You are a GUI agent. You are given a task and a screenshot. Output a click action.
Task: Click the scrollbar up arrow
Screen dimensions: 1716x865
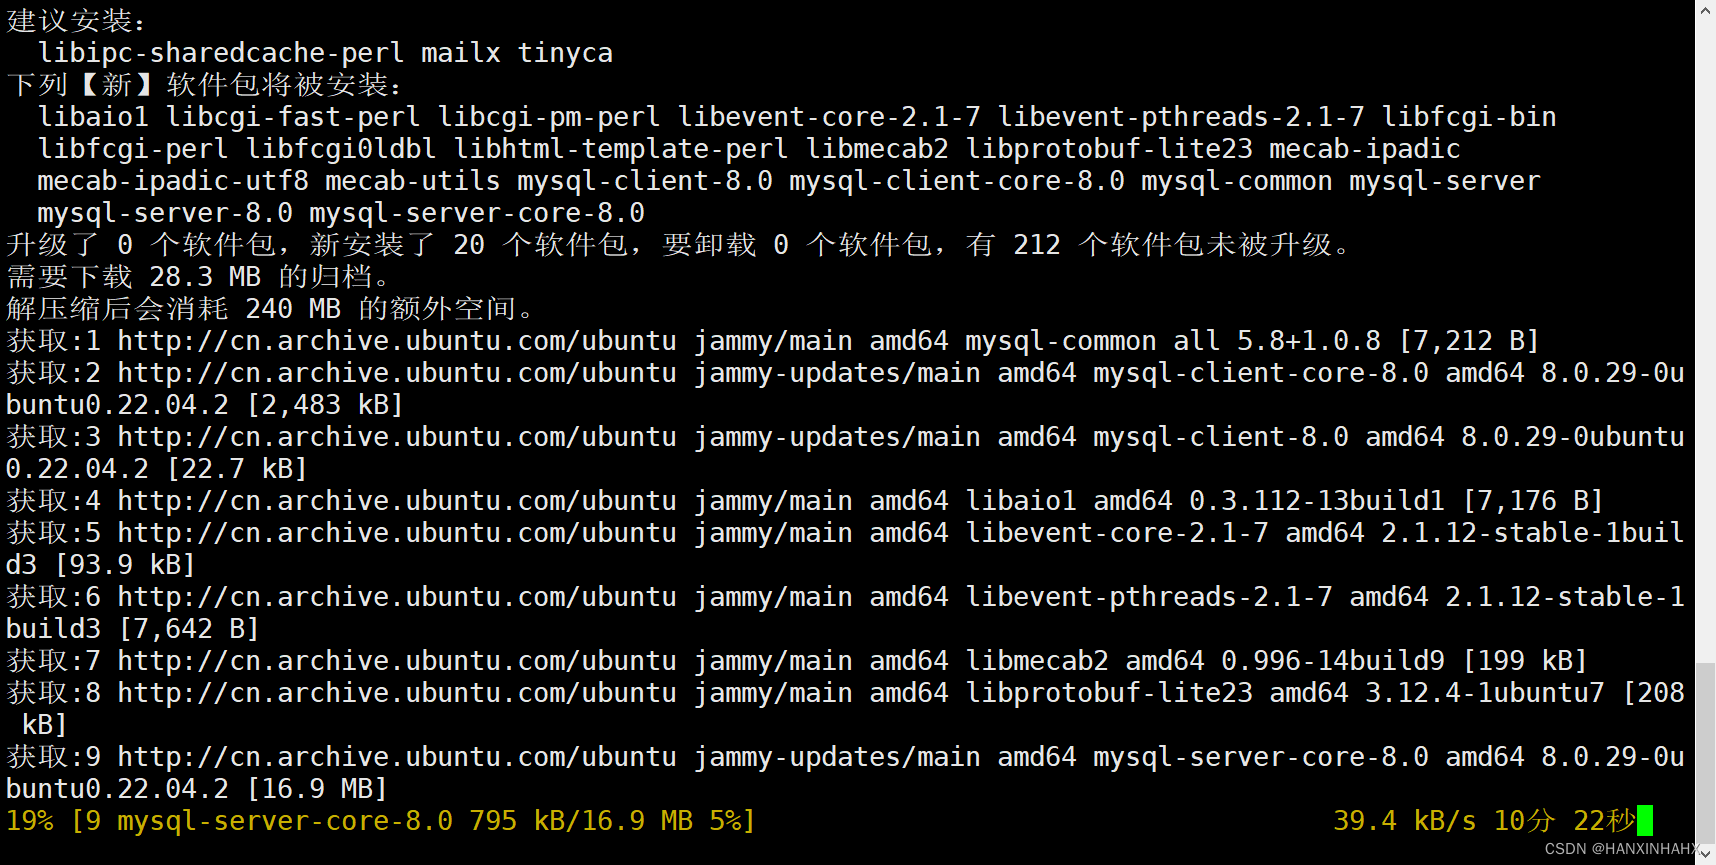coord(1705,10)
